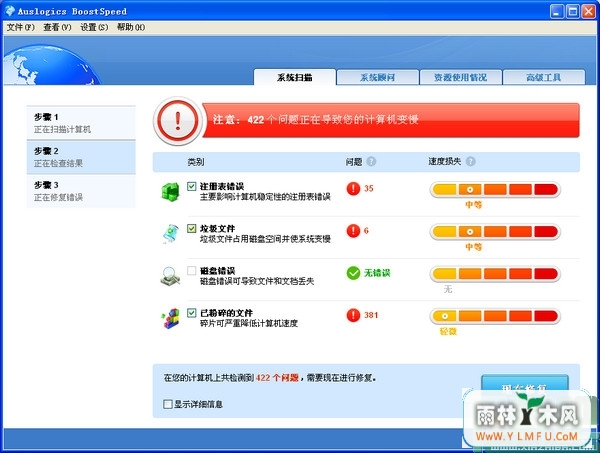Click the red alert icon beside 35
This screenshot has width=600, height=453.
pyautogui.click(x=353, y=188)
